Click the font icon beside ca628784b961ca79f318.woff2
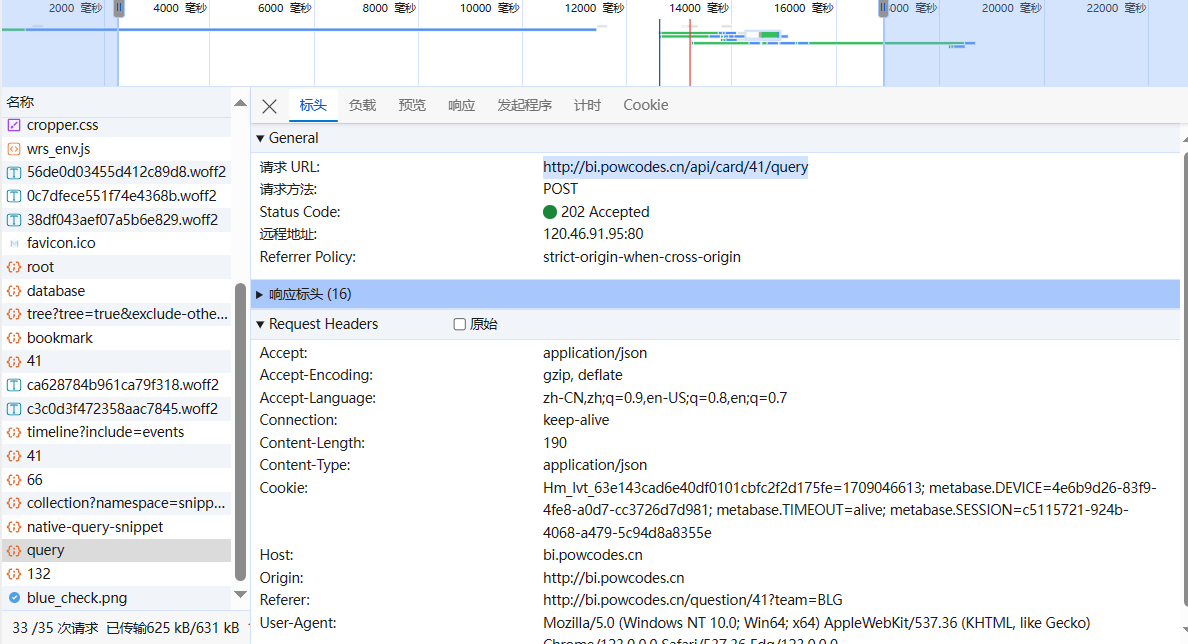Screen dimensions: 1188x644 tap(14, 385)
